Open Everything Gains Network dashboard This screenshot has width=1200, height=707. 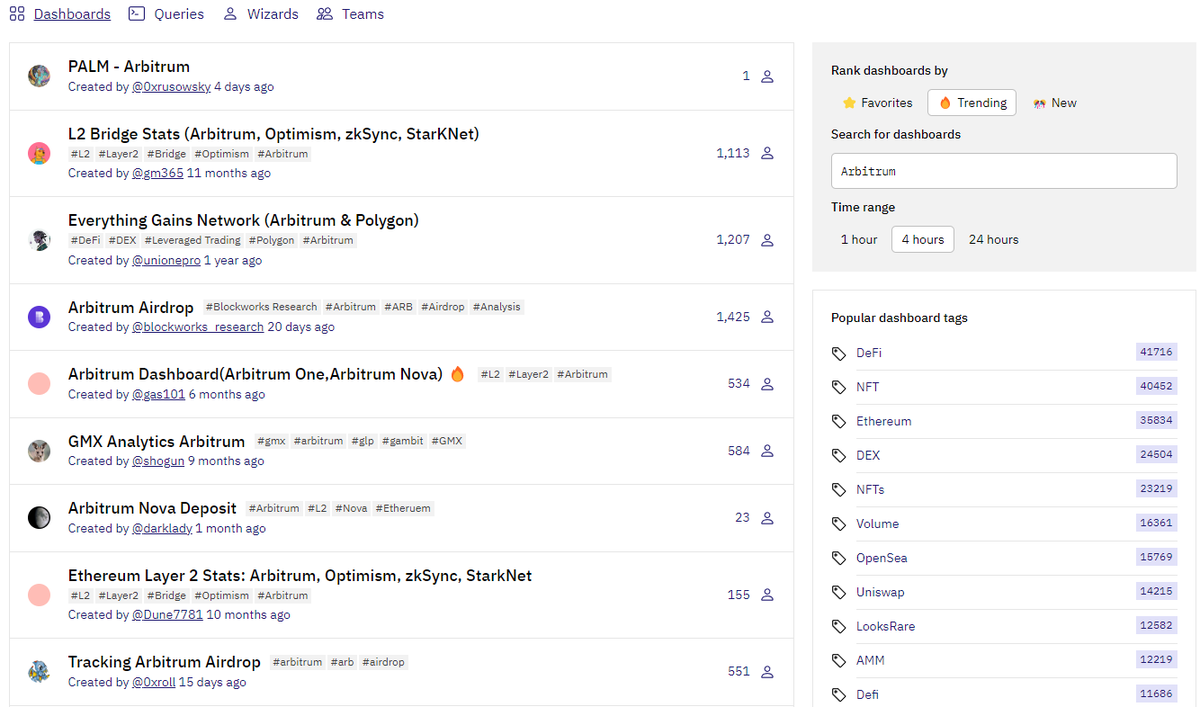click(x=243, y=220)
